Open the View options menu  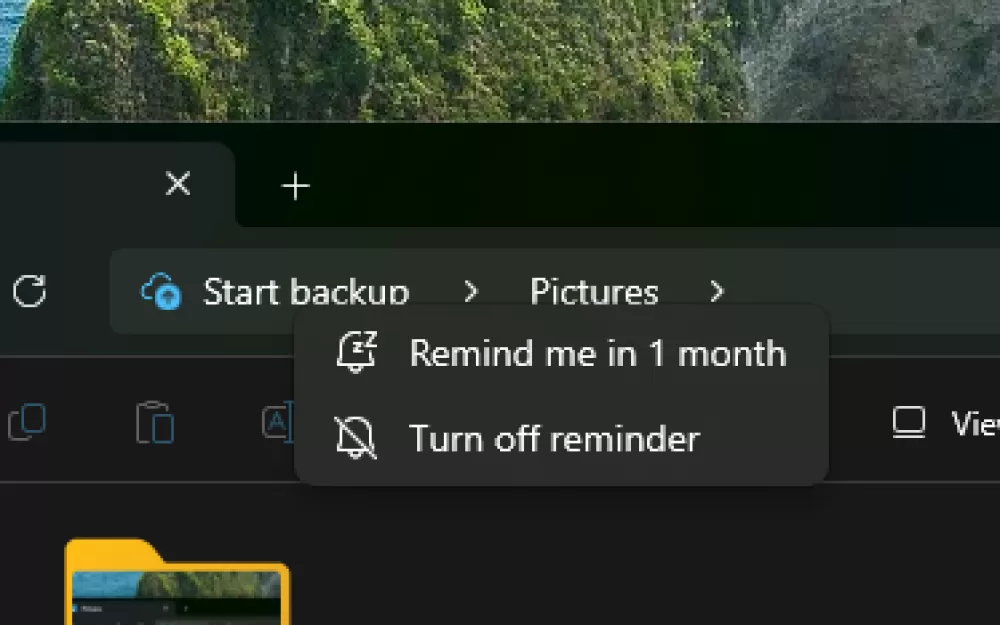(x=945, y=422)
